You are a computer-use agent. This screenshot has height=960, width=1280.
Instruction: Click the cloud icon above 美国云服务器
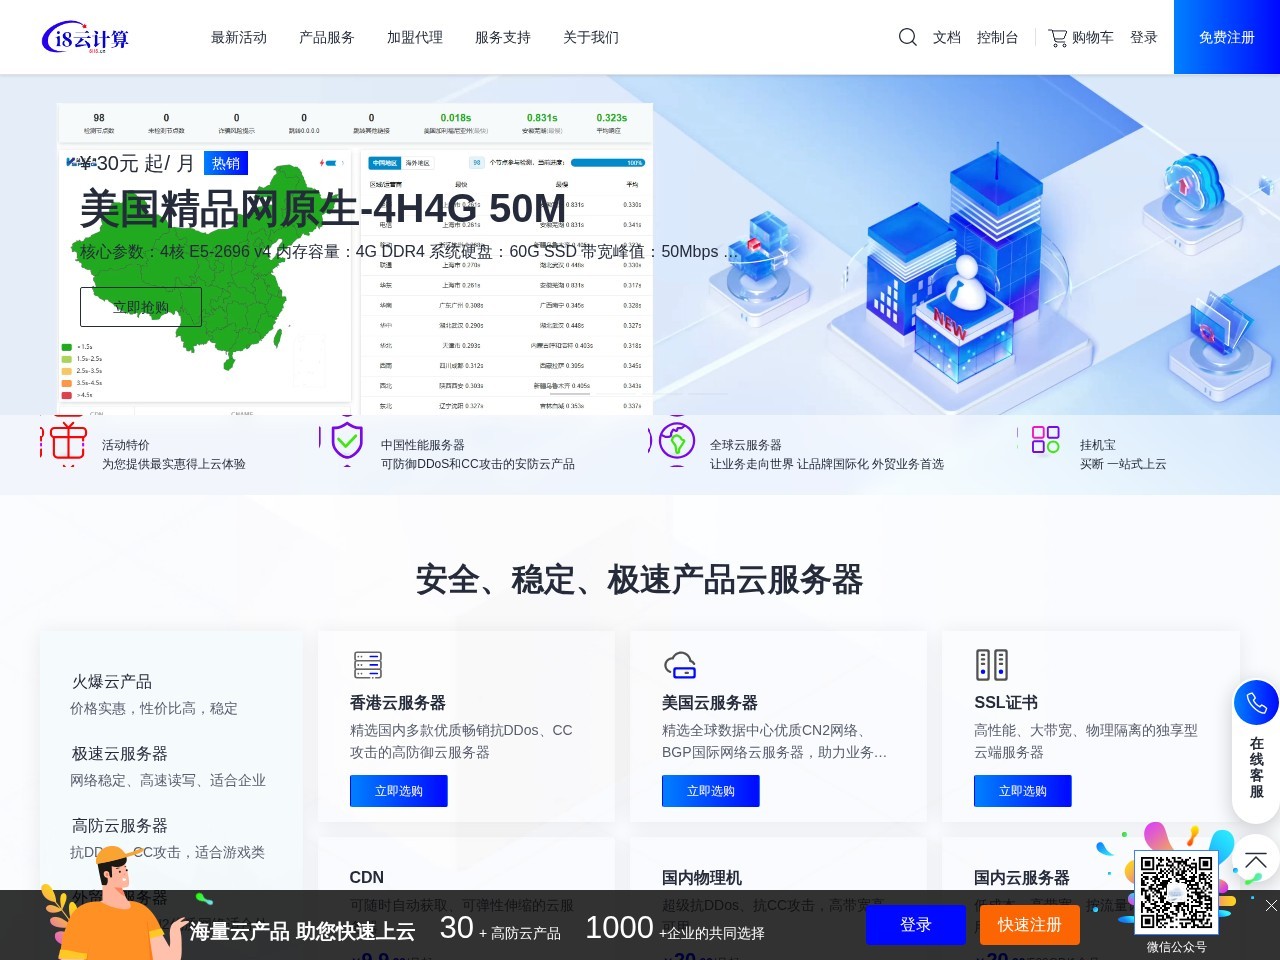tap(680, 664)
